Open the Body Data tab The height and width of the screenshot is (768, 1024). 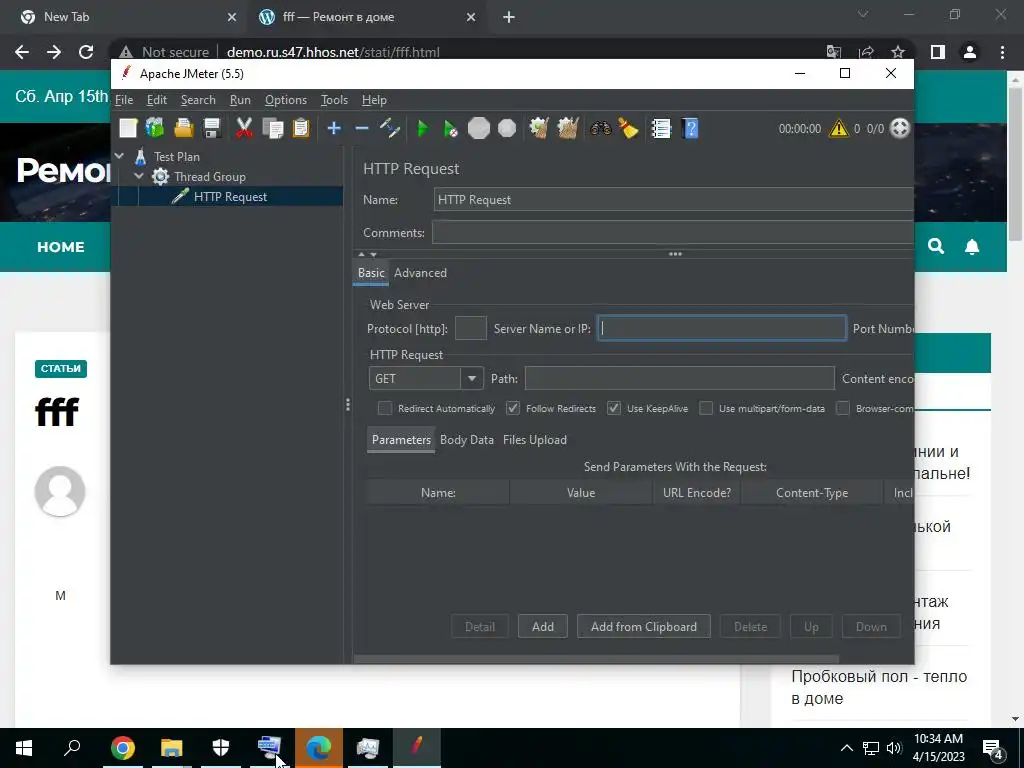pos(467,440)
